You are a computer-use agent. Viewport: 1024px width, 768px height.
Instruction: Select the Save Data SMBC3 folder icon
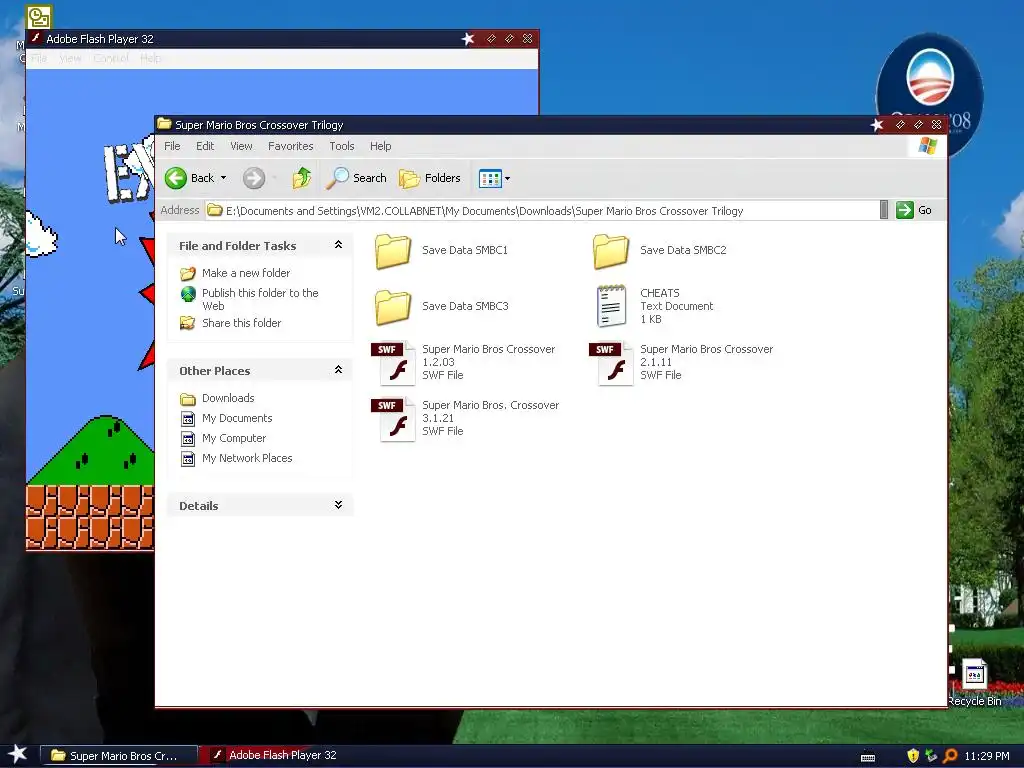pos(392,307)
